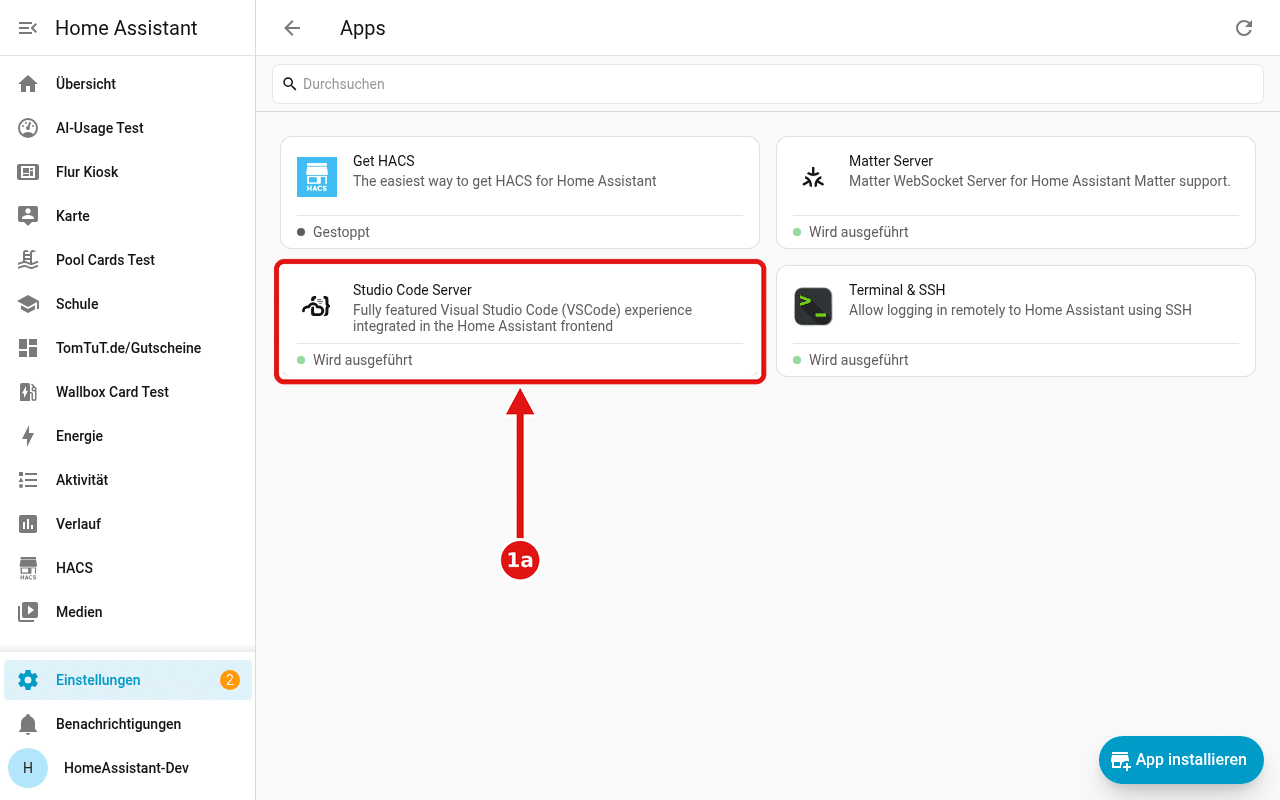Click the Home Assistant sidebar title

126,28
